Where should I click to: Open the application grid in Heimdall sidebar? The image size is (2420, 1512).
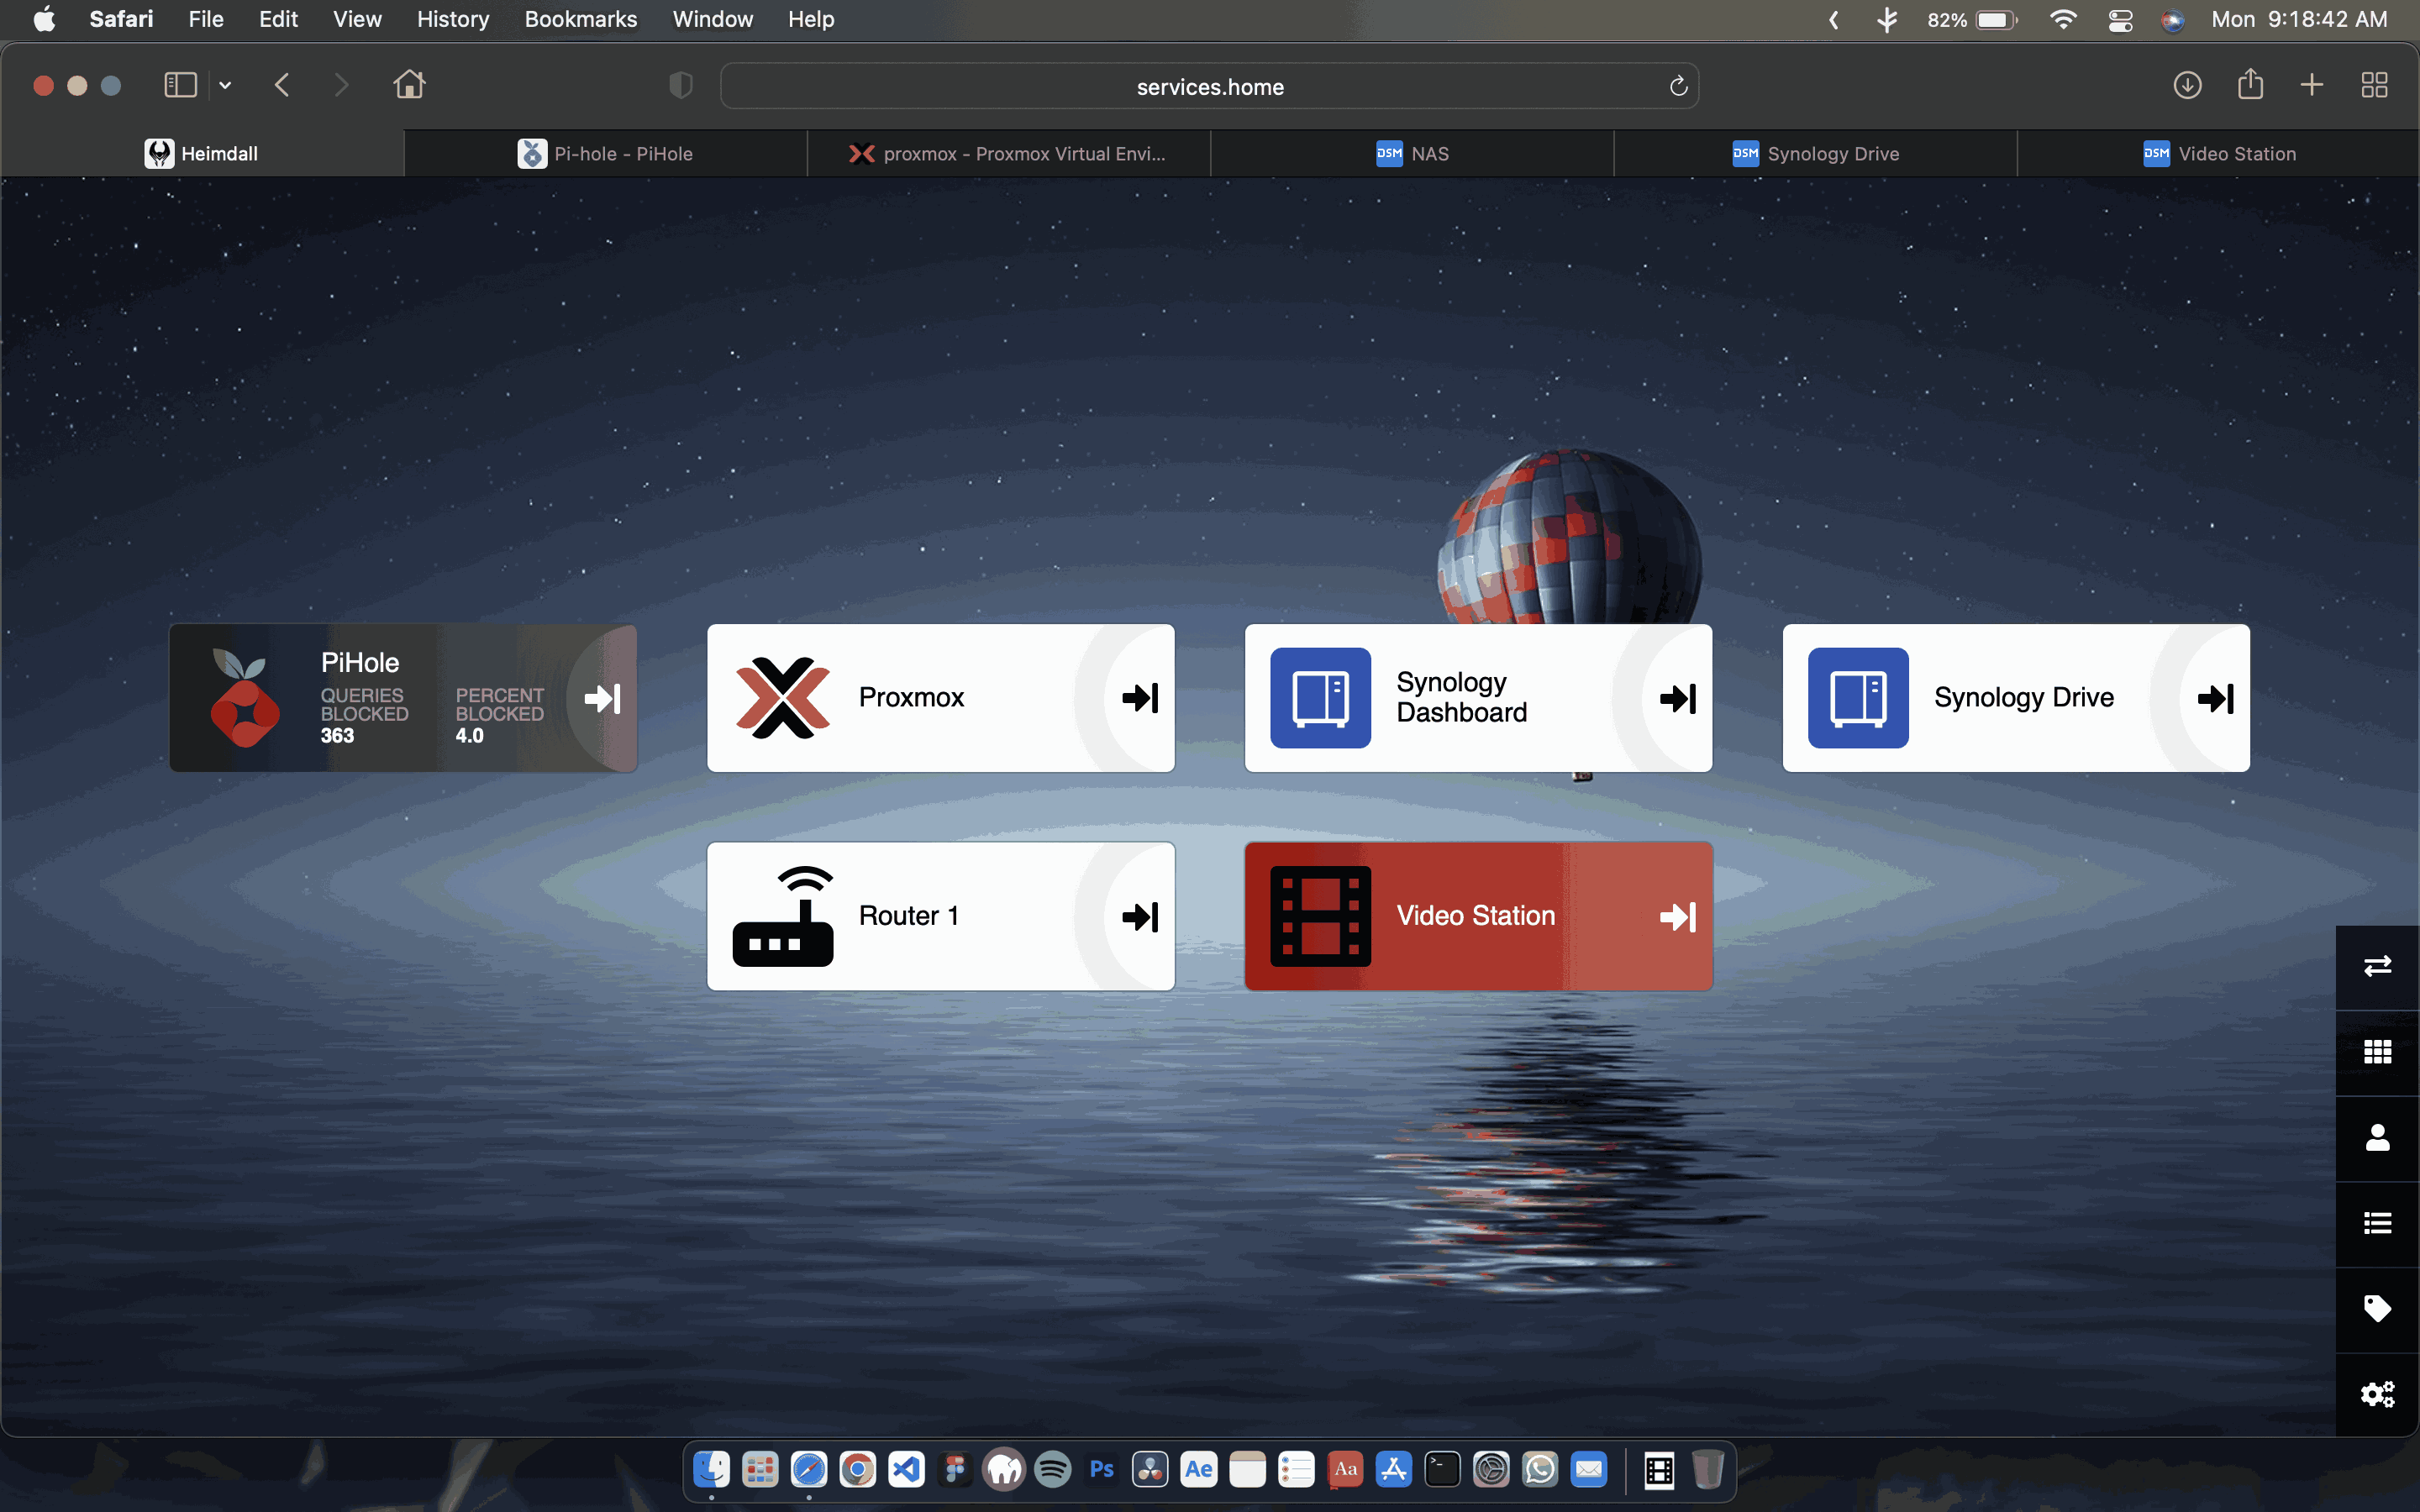(2377, 1052)
